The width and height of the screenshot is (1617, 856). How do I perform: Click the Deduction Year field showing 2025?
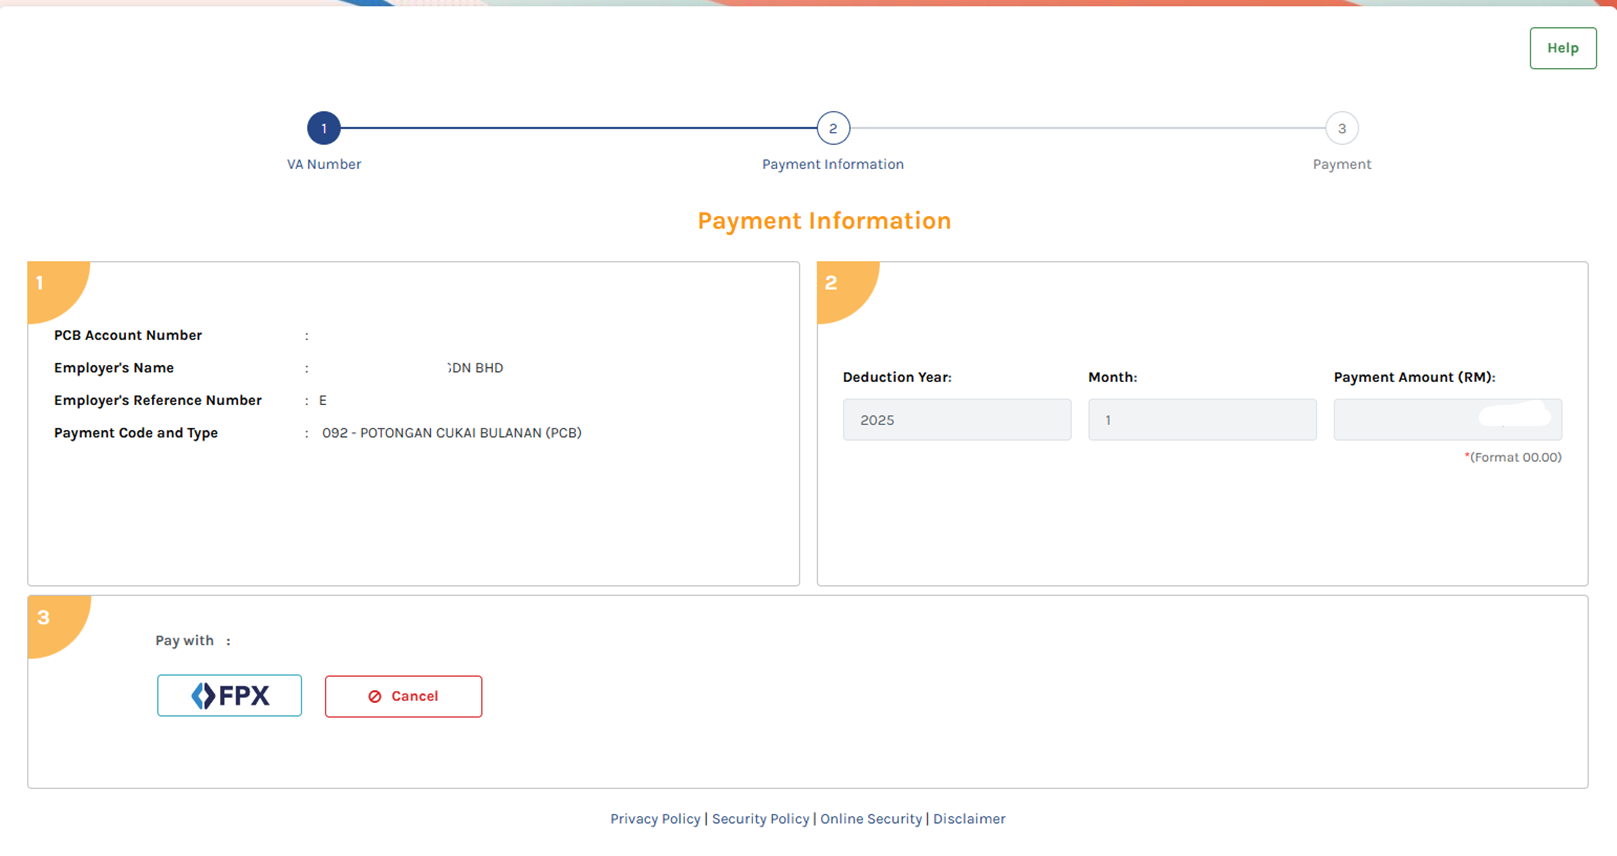coord(956,420)
